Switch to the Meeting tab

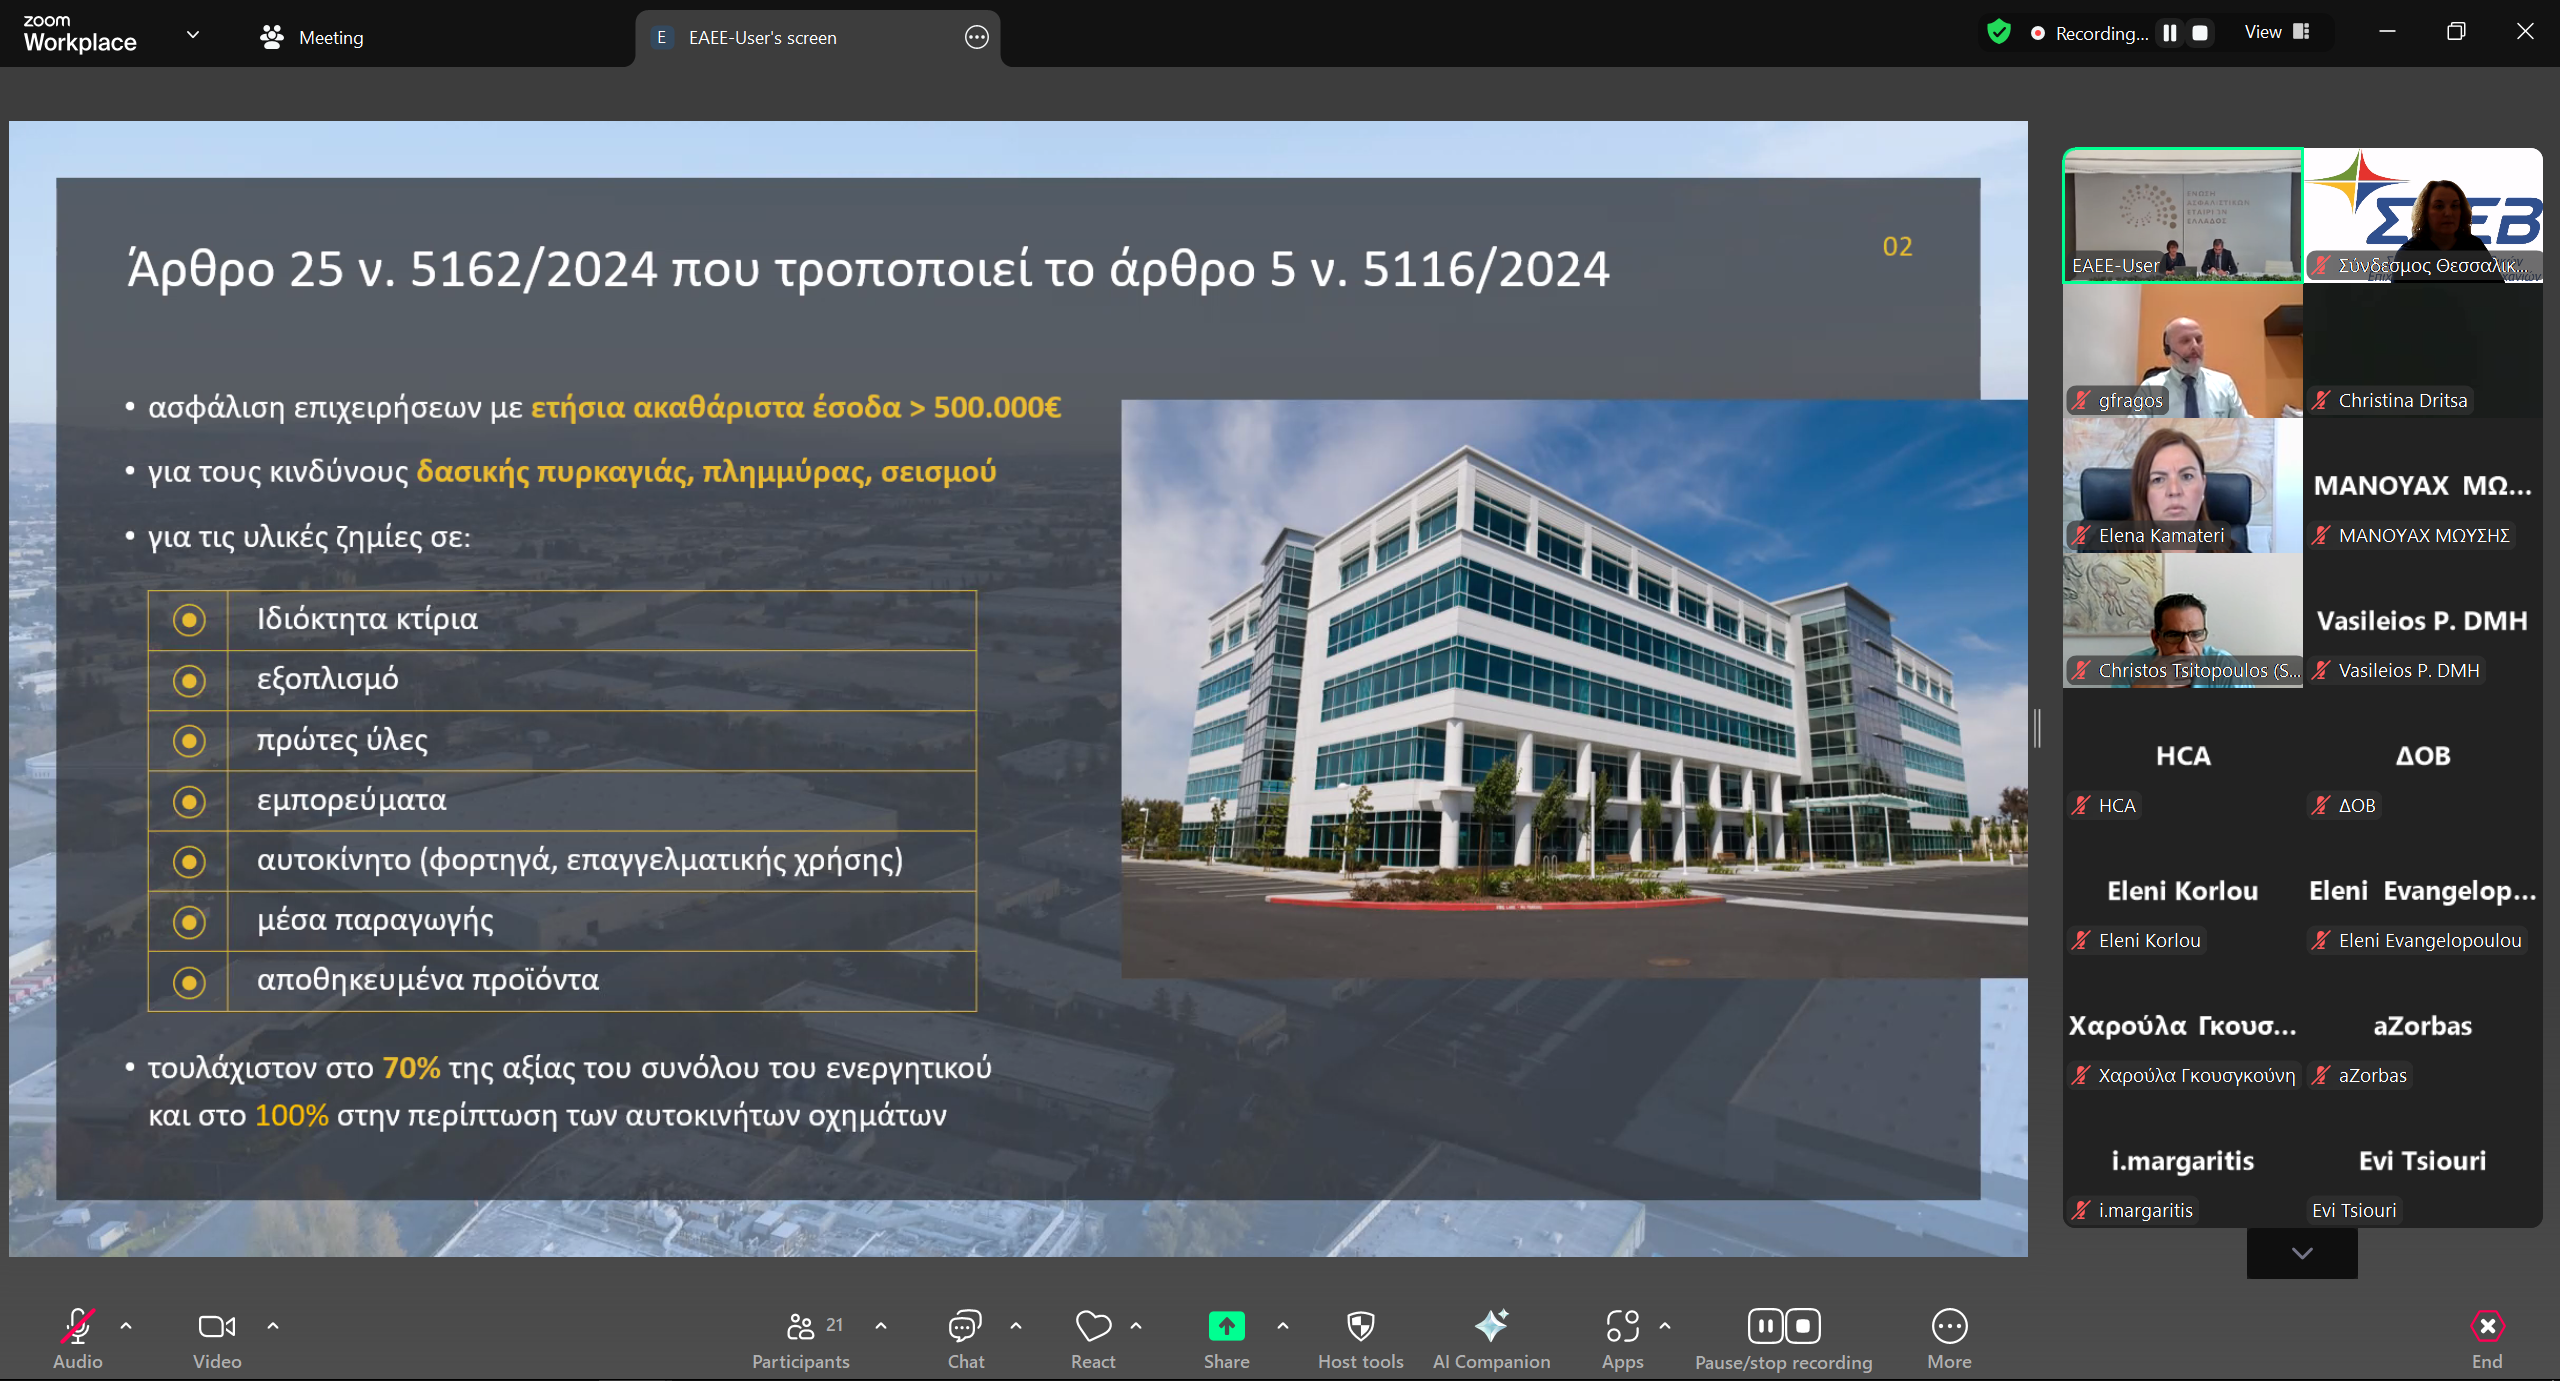(x=312, y=37)
